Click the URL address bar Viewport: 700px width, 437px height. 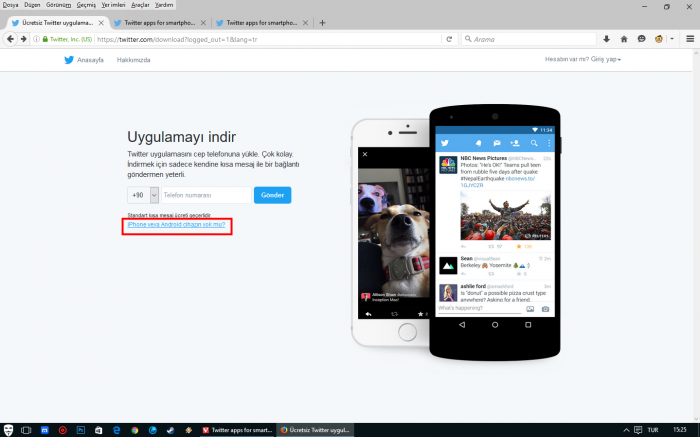[268, 39]
